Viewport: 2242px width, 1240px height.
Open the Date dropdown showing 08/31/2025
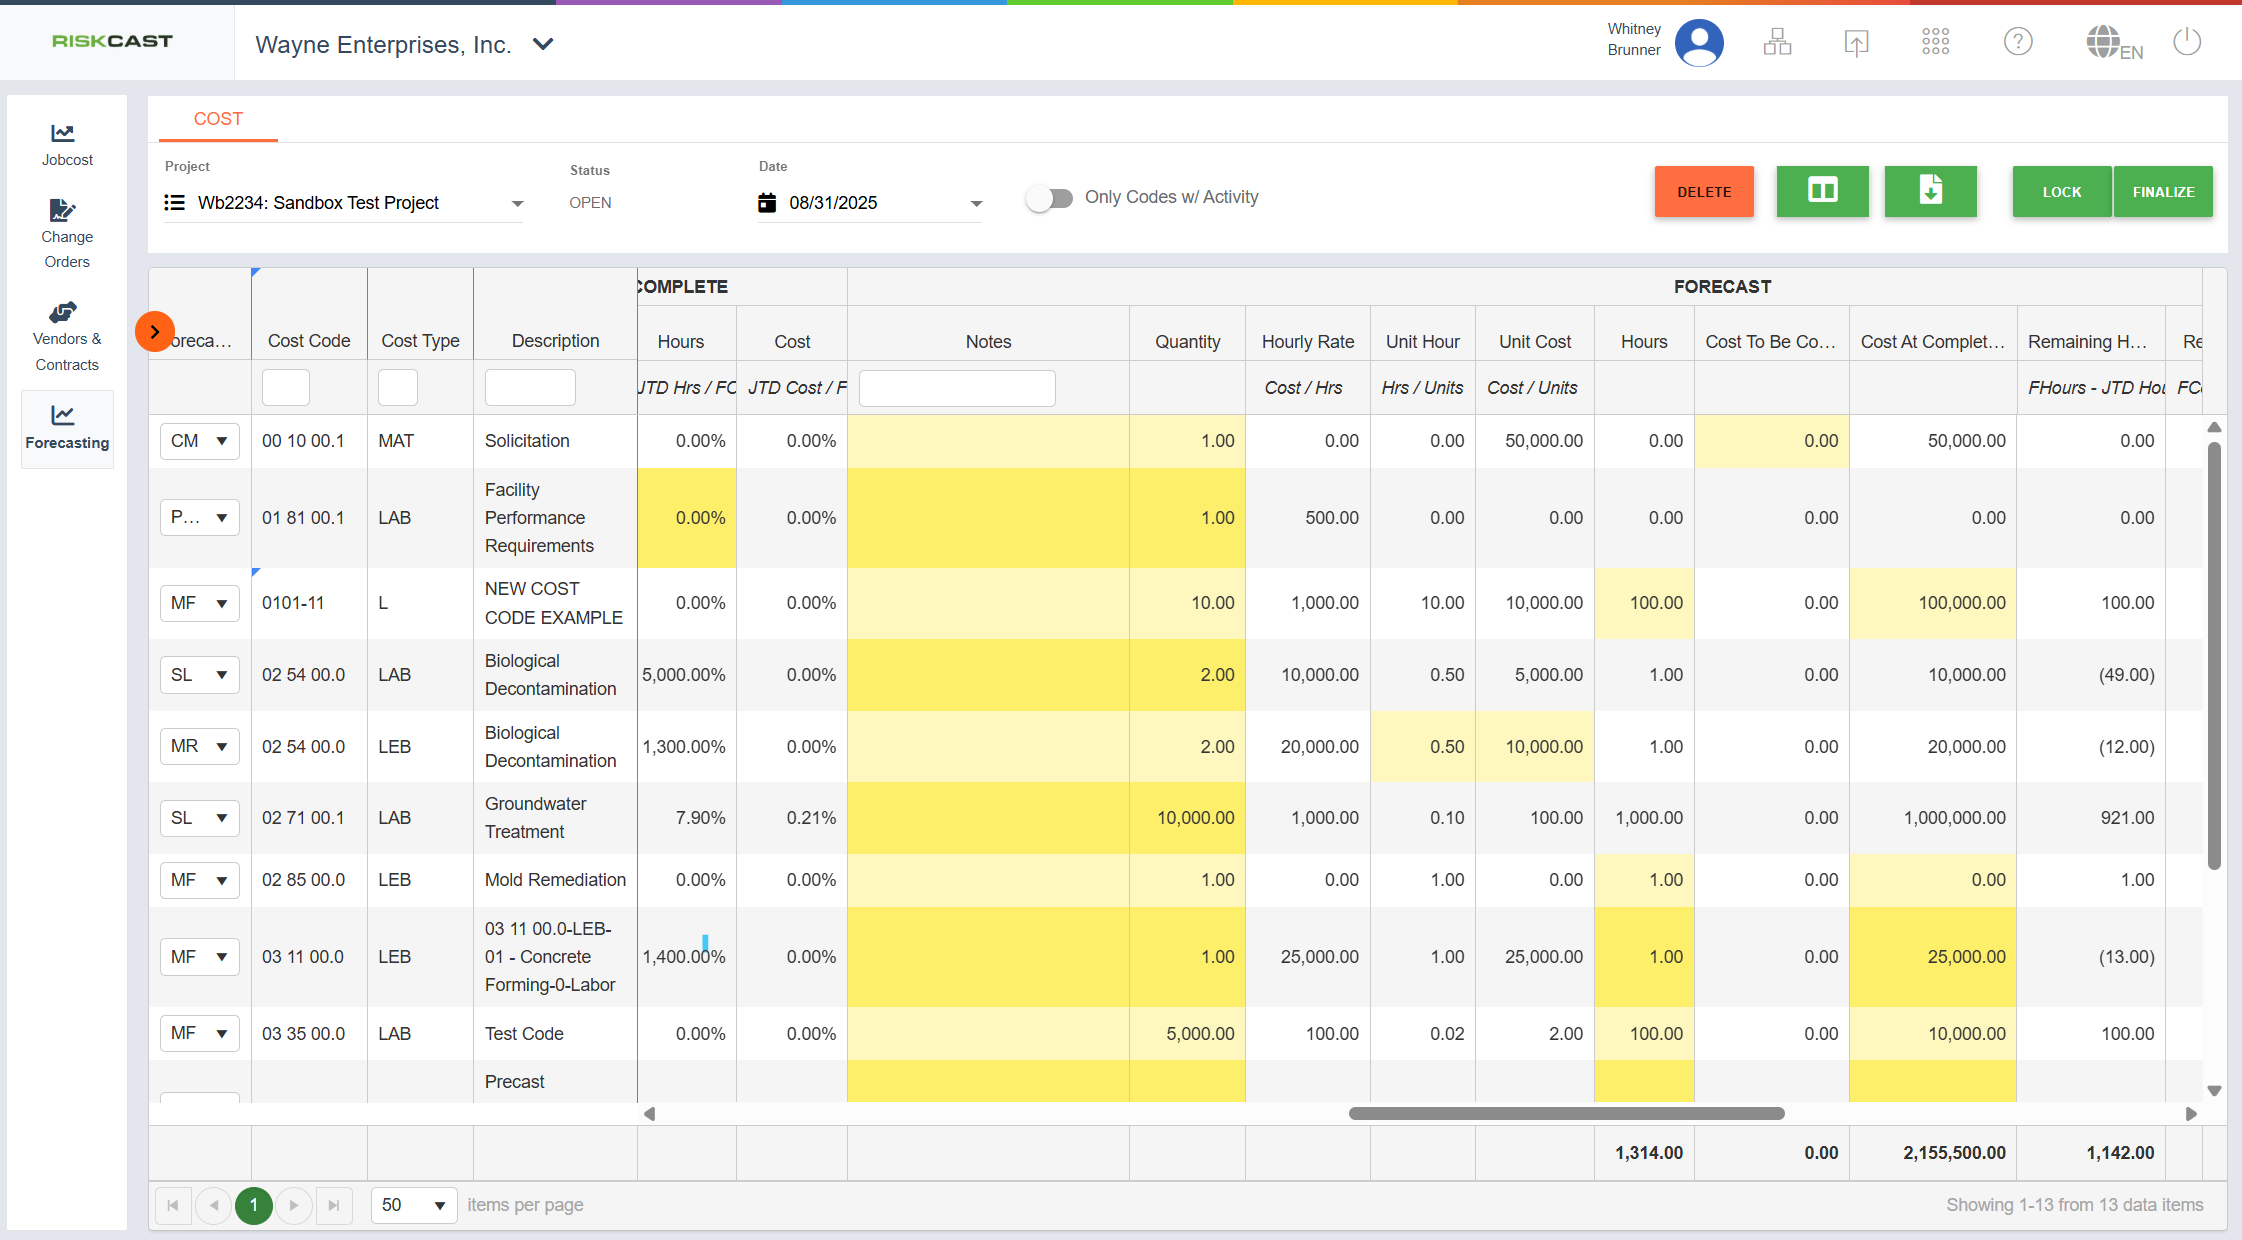click(976, 203)
